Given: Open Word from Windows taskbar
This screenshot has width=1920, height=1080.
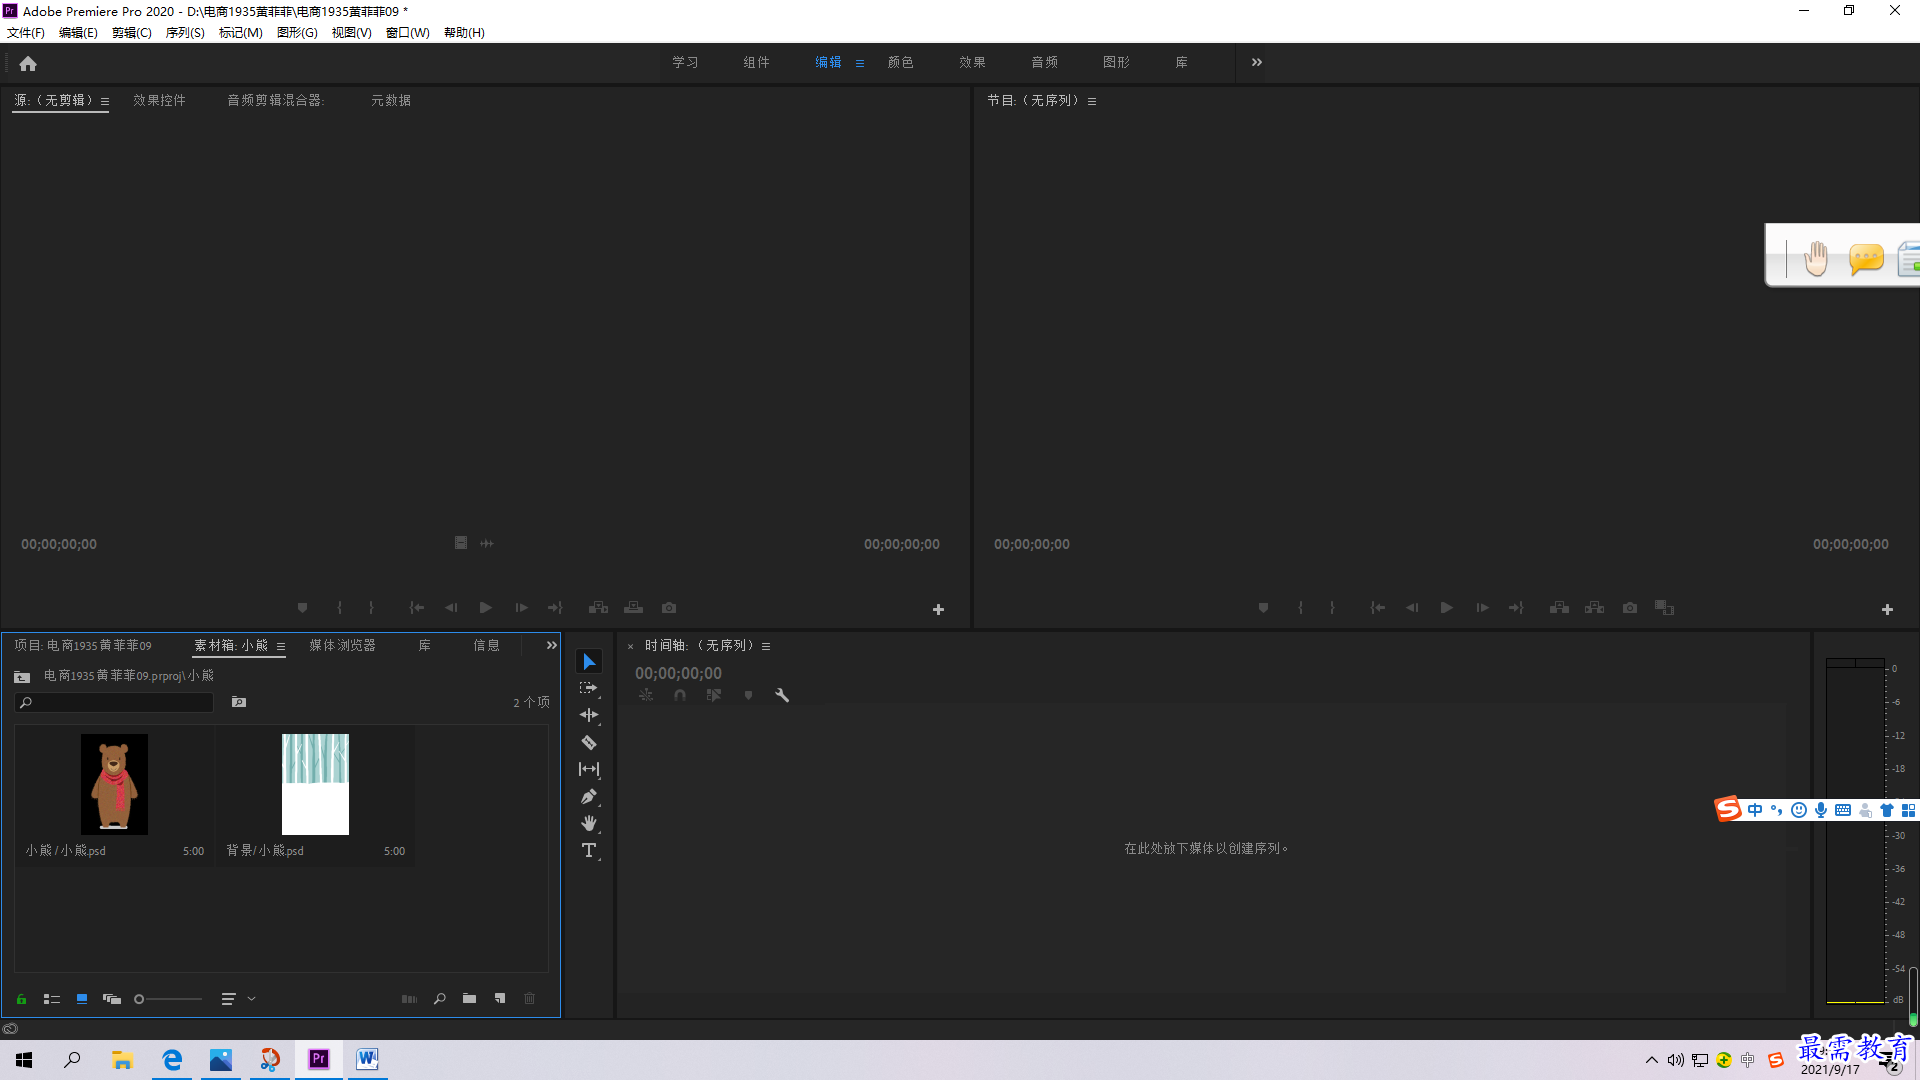Looking at the screenshot, I should coord(367,1059).
